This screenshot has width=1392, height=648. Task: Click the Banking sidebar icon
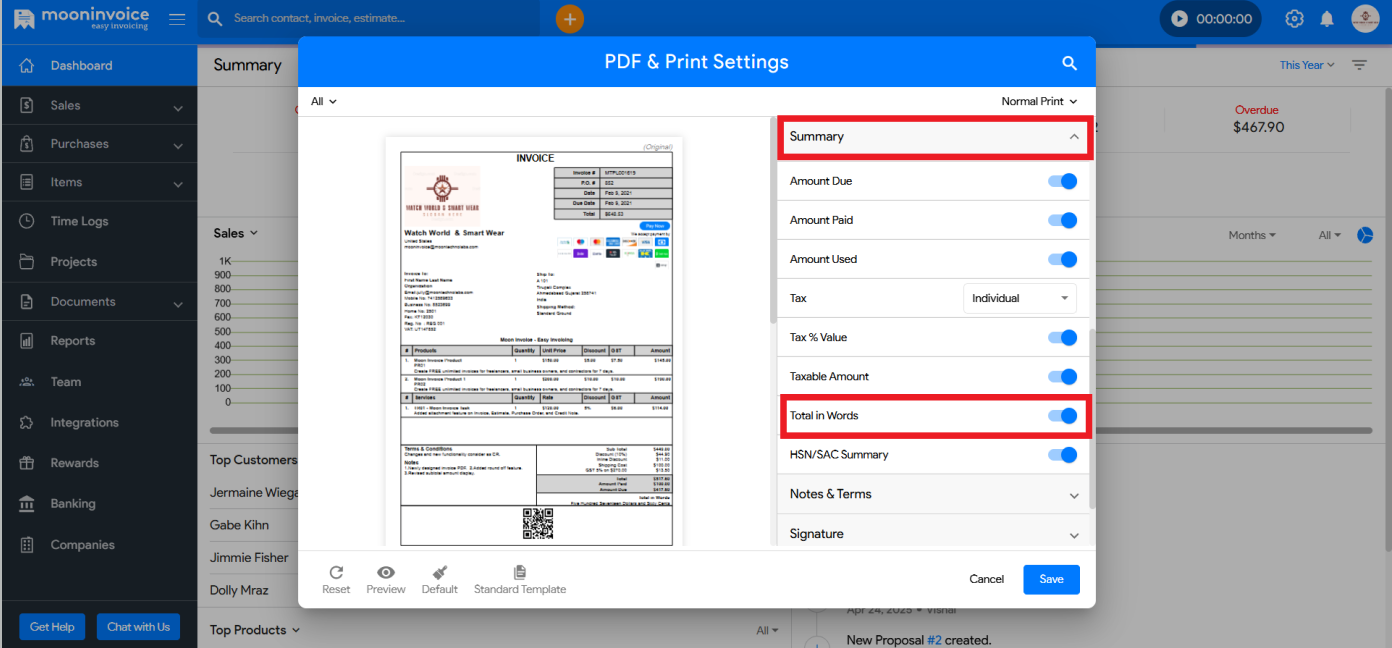(27, 504)
